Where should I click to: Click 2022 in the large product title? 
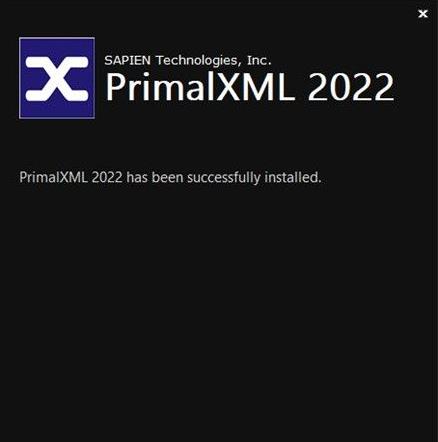(351, 87)
